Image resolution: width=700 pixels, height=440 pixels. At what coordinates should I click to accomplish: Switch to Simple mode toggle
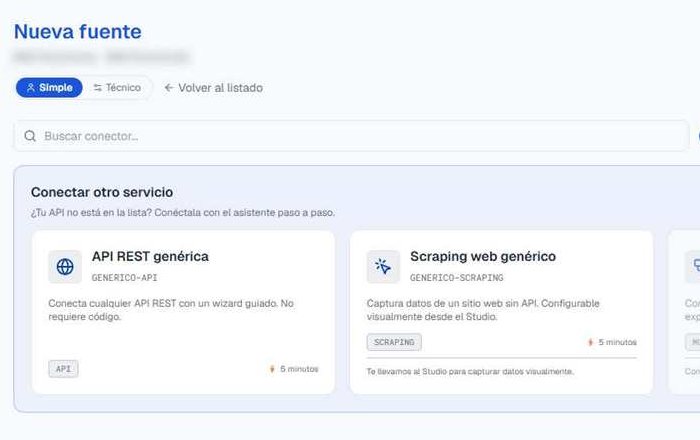click(x=49, y=87)
